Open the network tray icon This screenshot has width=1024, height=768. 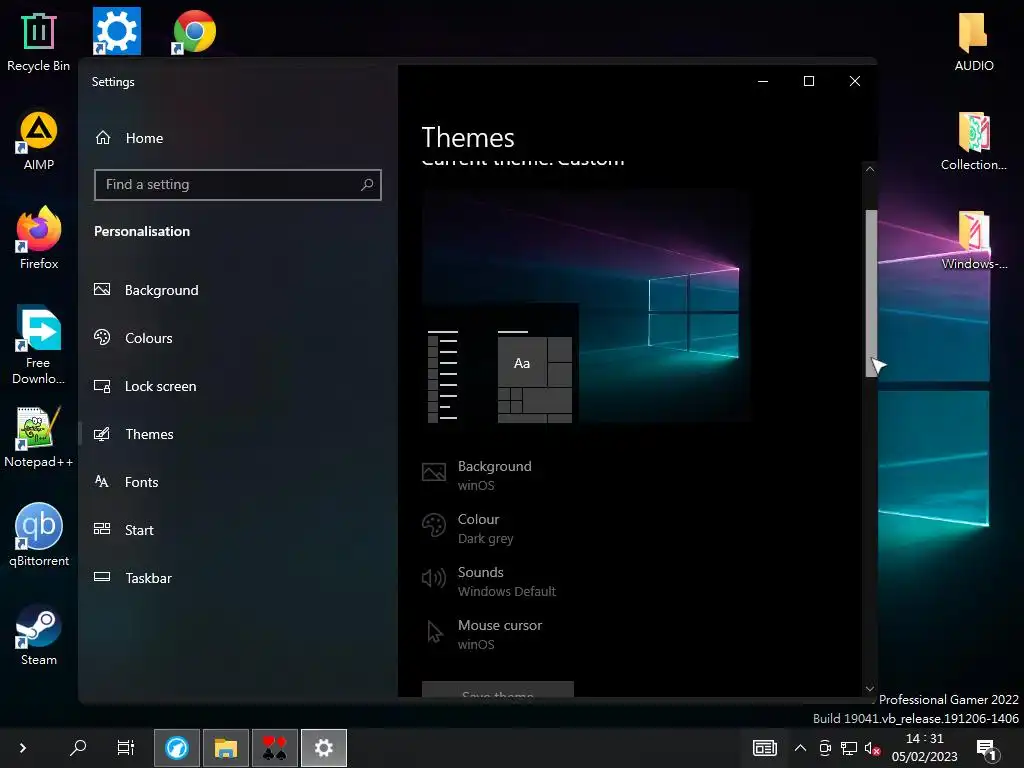pos(848,748)
